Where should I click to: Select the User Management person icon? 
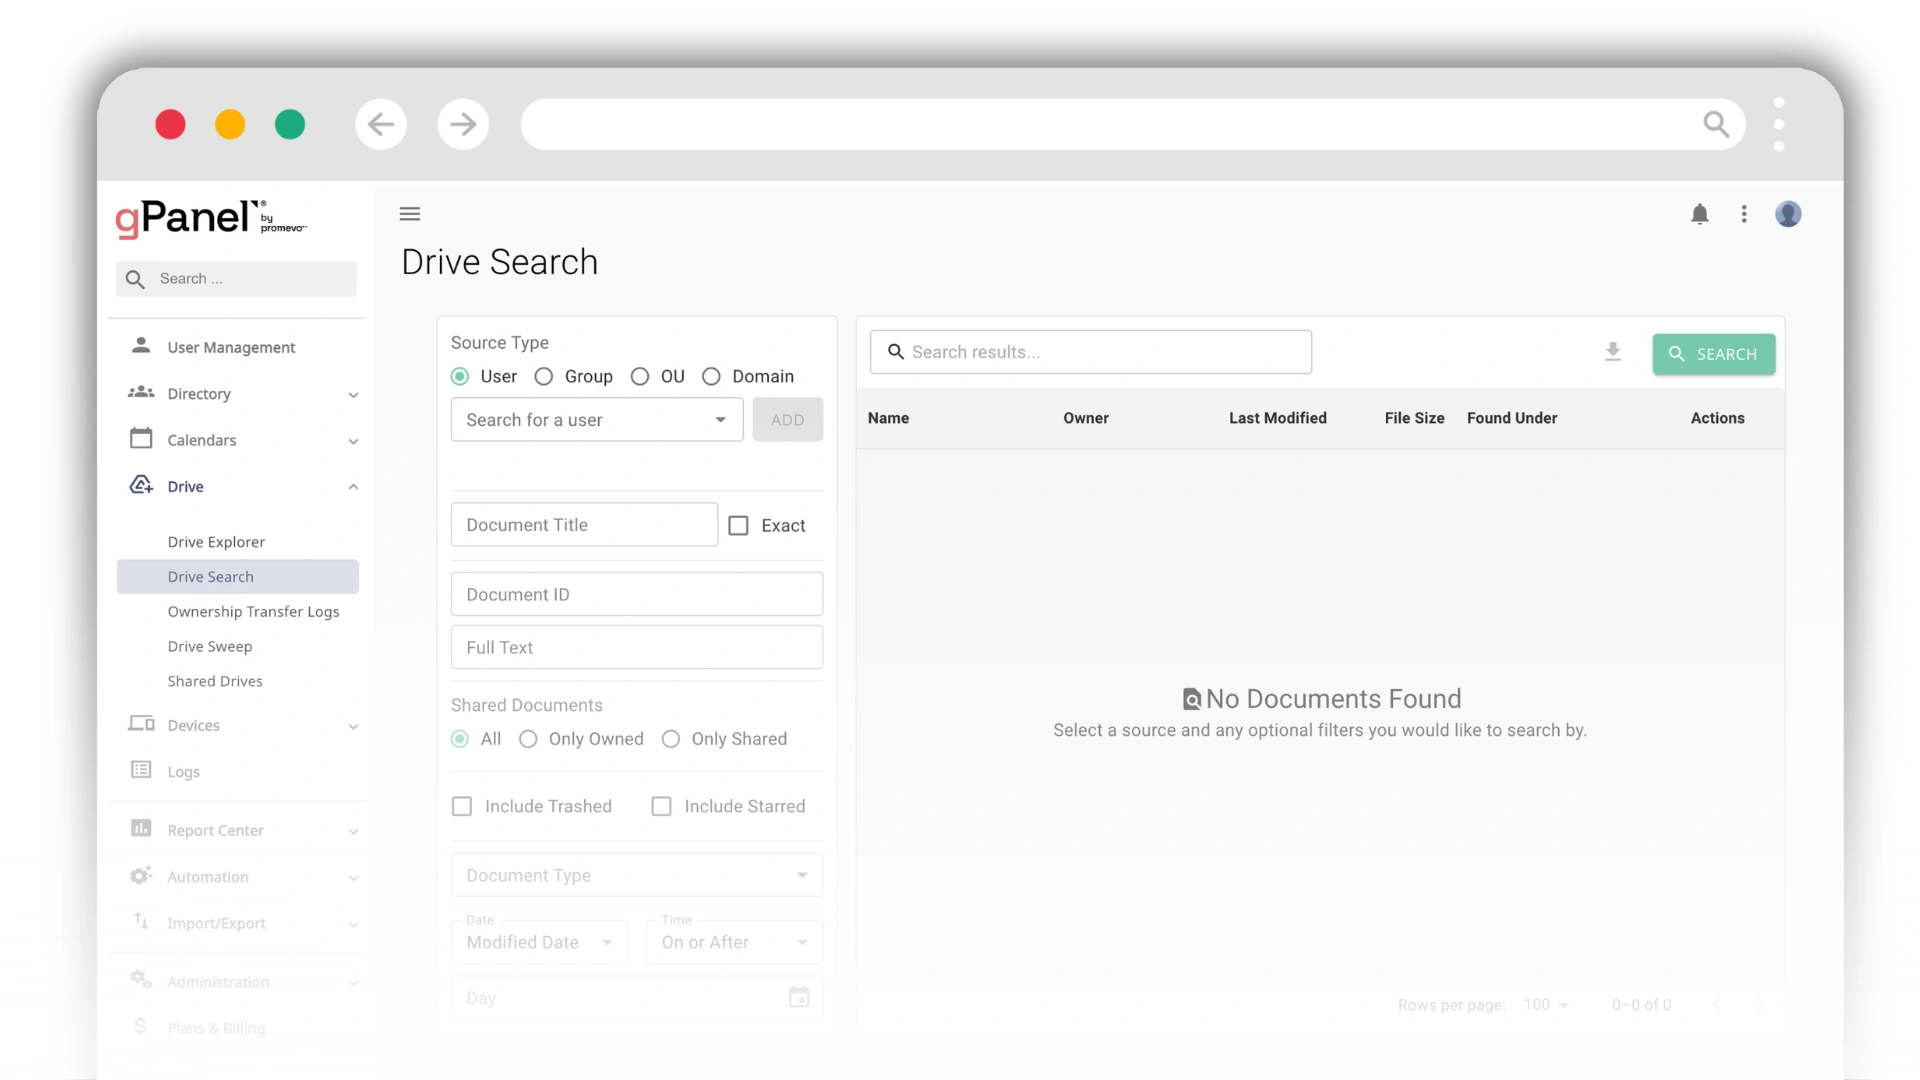point(141,345)
